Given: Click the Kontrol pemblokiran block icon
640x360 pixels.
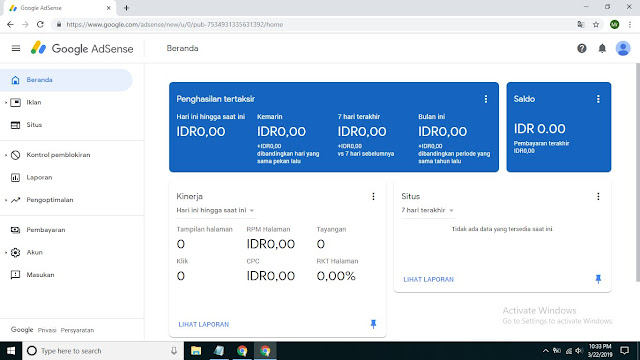Looking at the screenshot, I should [x=16, y=155].
